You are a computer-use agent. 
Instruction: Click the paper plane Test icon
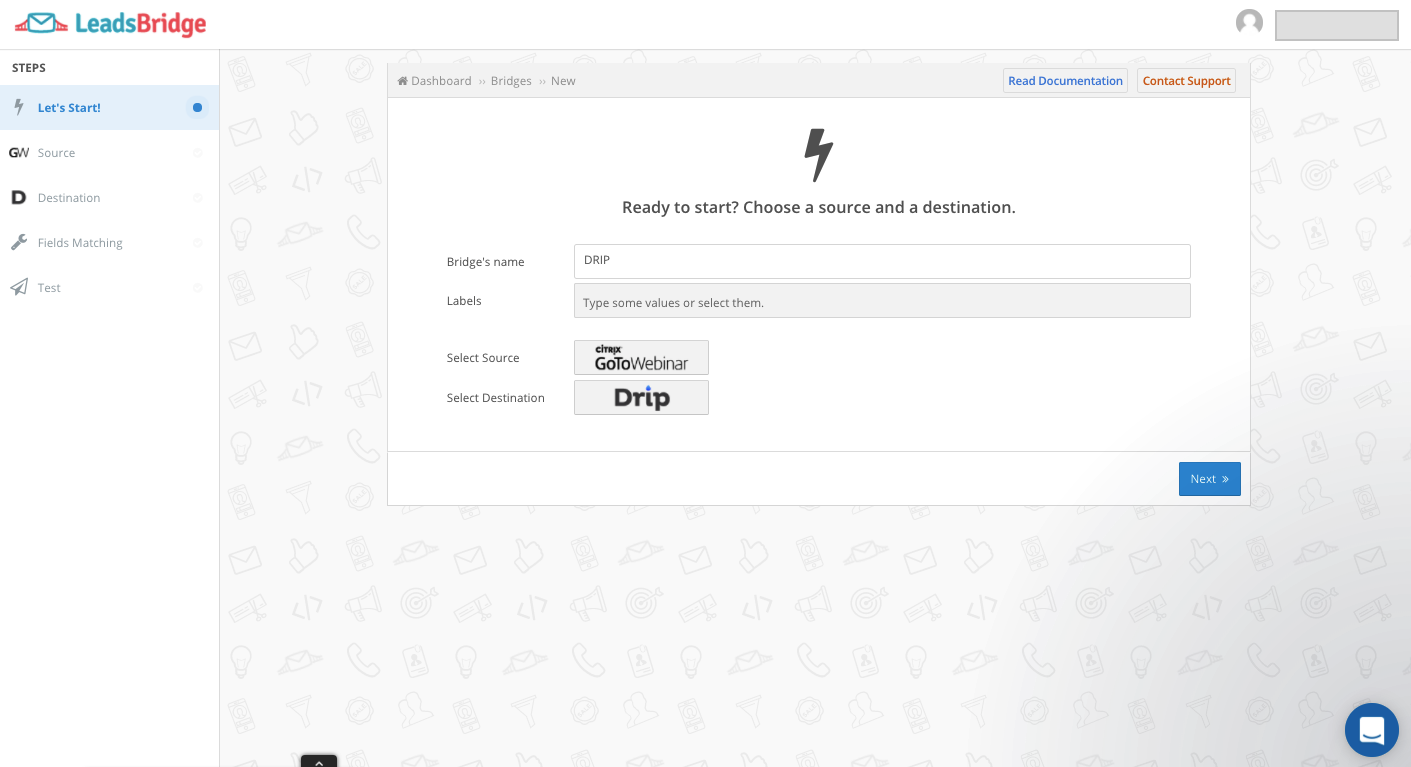(x=18, y=287)
